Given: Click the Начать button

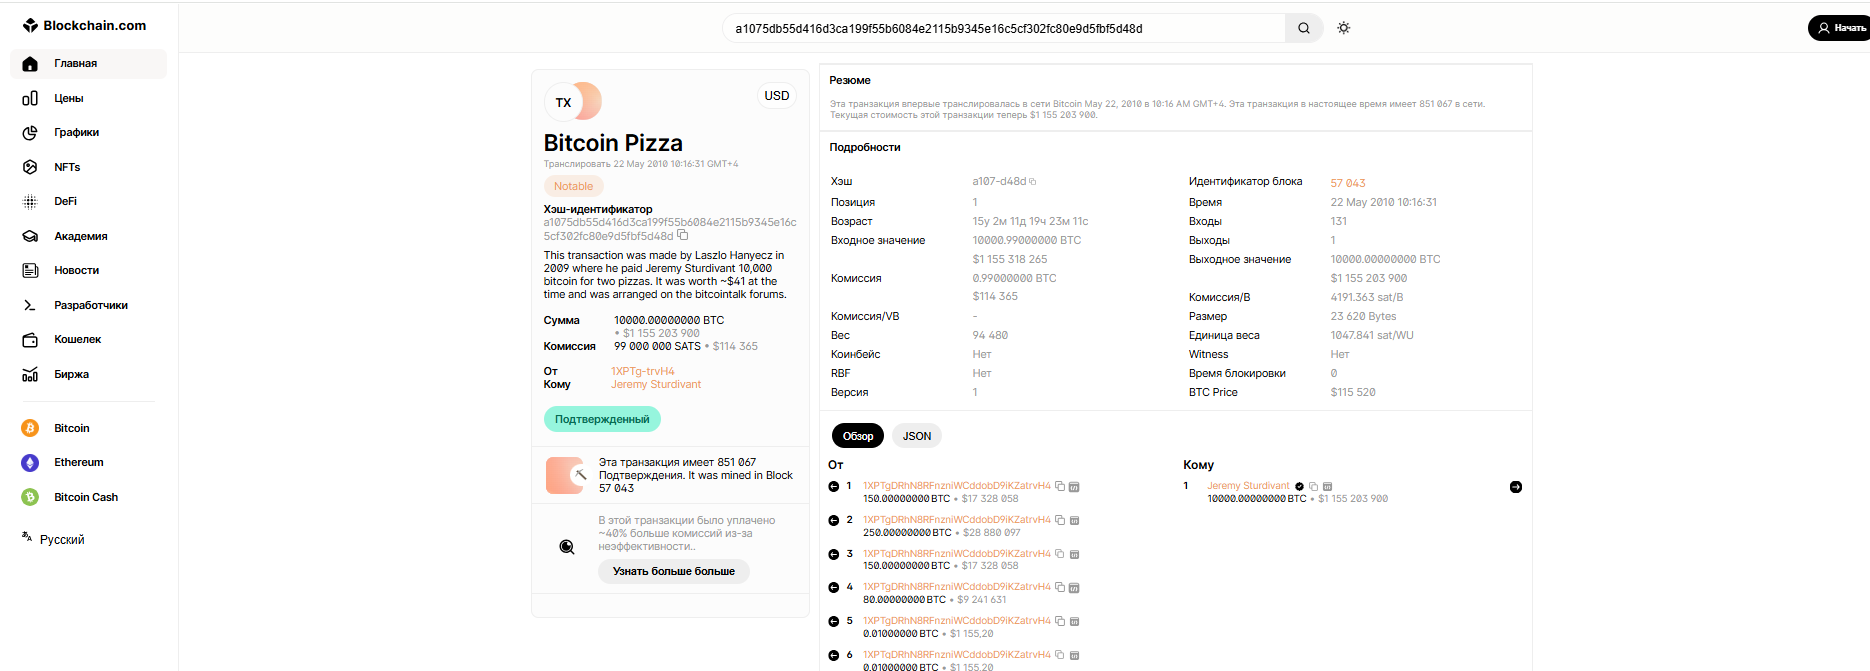Looking at the screenshot, I should click(1840, 28).
